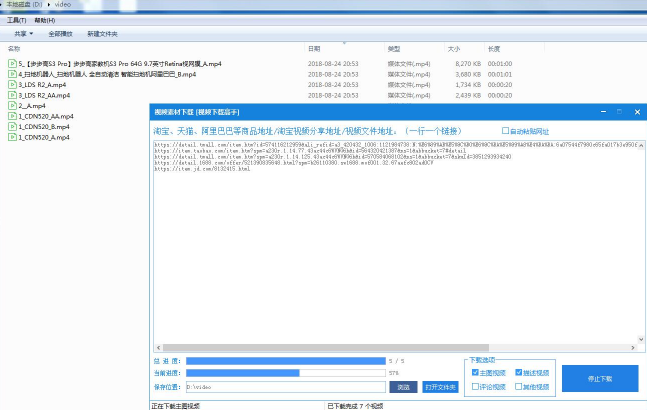Screen dimensions: 647x410
Task: Click the 浏览 browse button
Action: pyautogui.click(x=403, y=386)
